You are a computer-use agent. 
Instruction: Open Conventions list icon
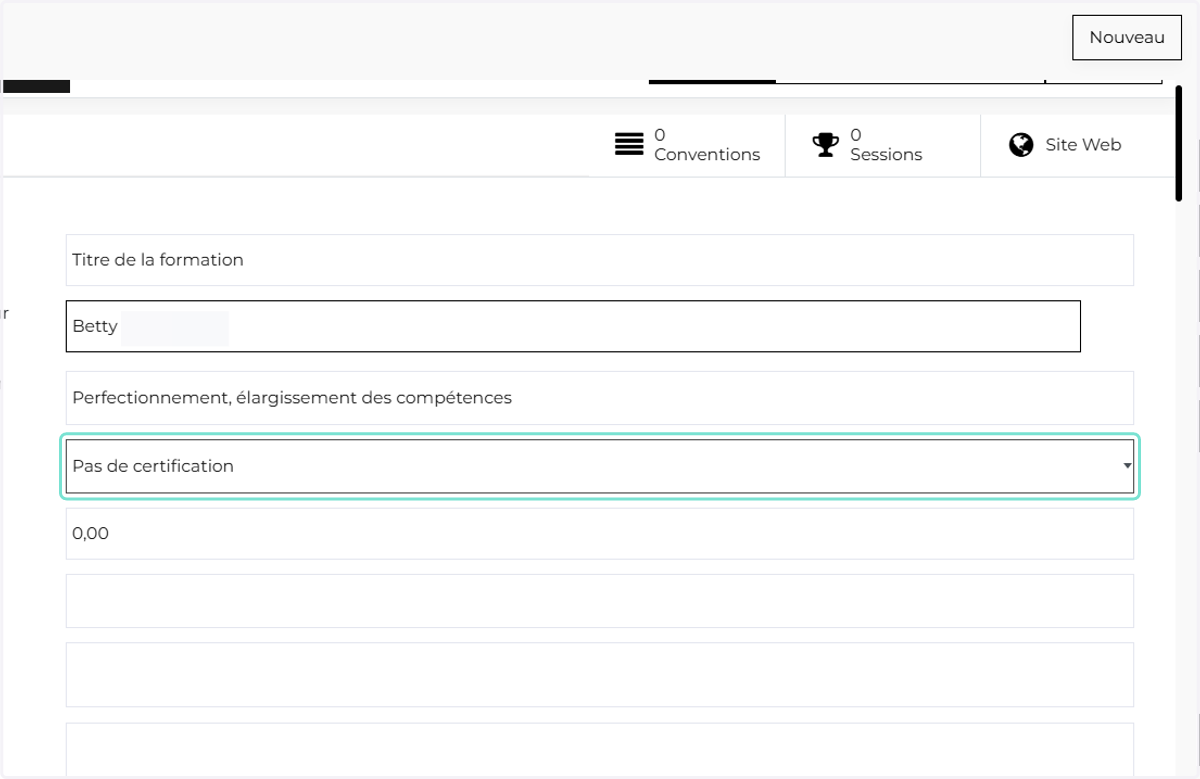tap(629, 145)
